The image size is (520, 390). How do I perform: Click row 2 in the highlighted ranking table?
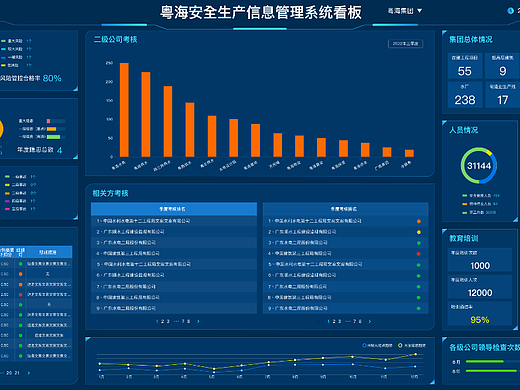tap(174, 232)
